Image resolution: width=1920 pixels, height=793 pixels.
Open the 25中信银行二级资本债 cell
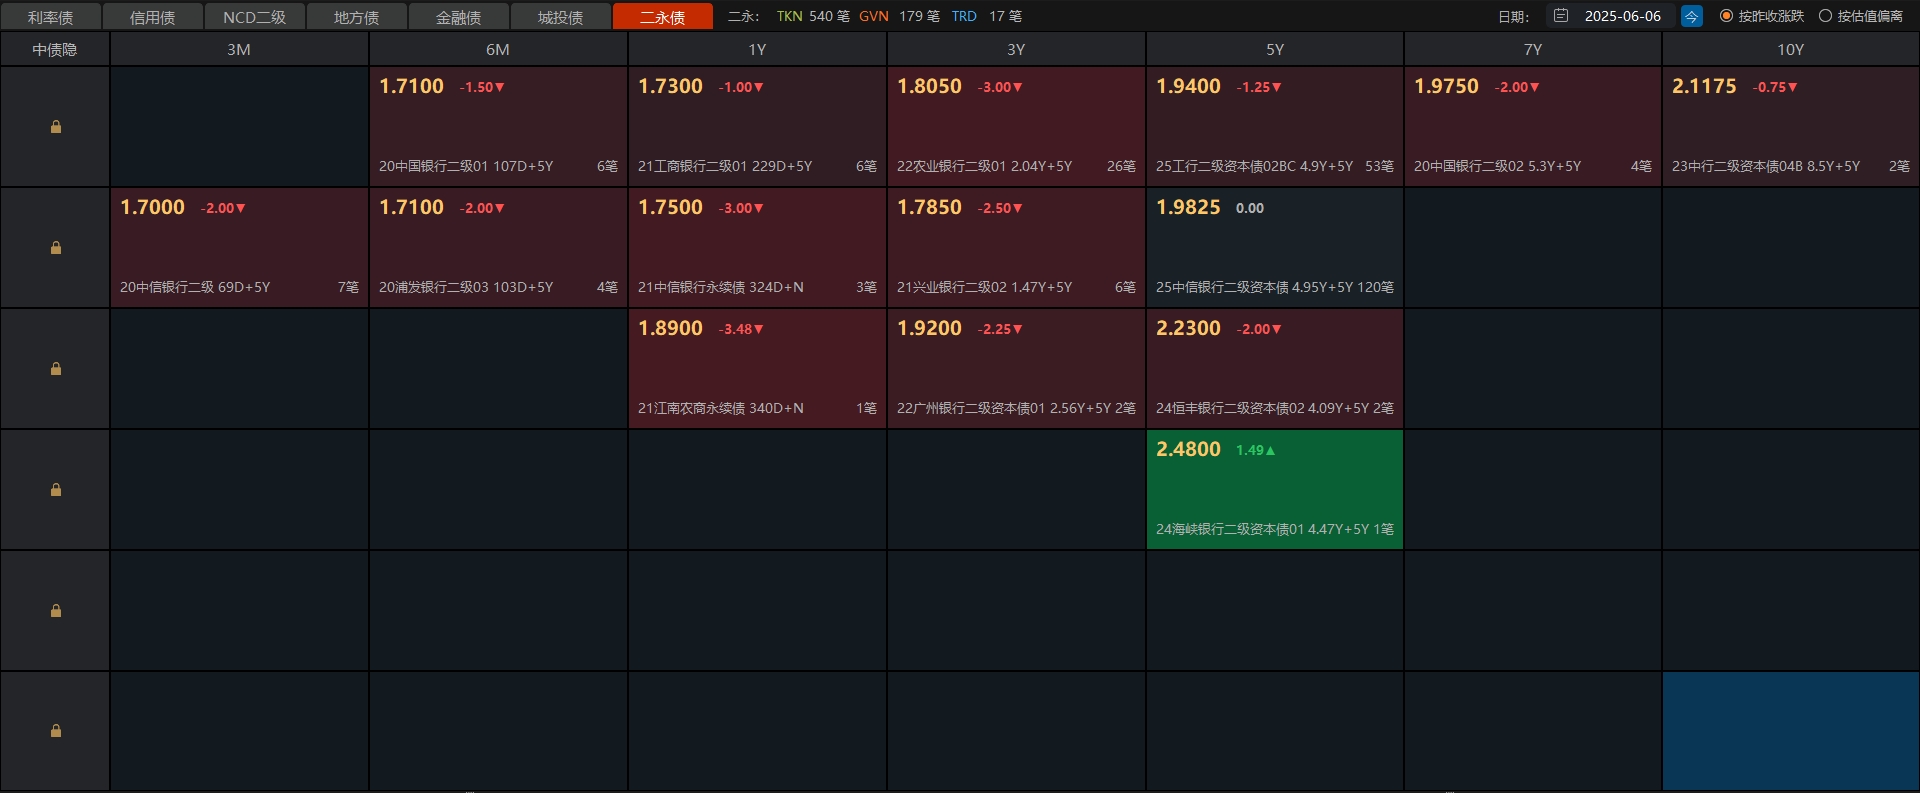pyautogui.click(x=1275, y=247)
